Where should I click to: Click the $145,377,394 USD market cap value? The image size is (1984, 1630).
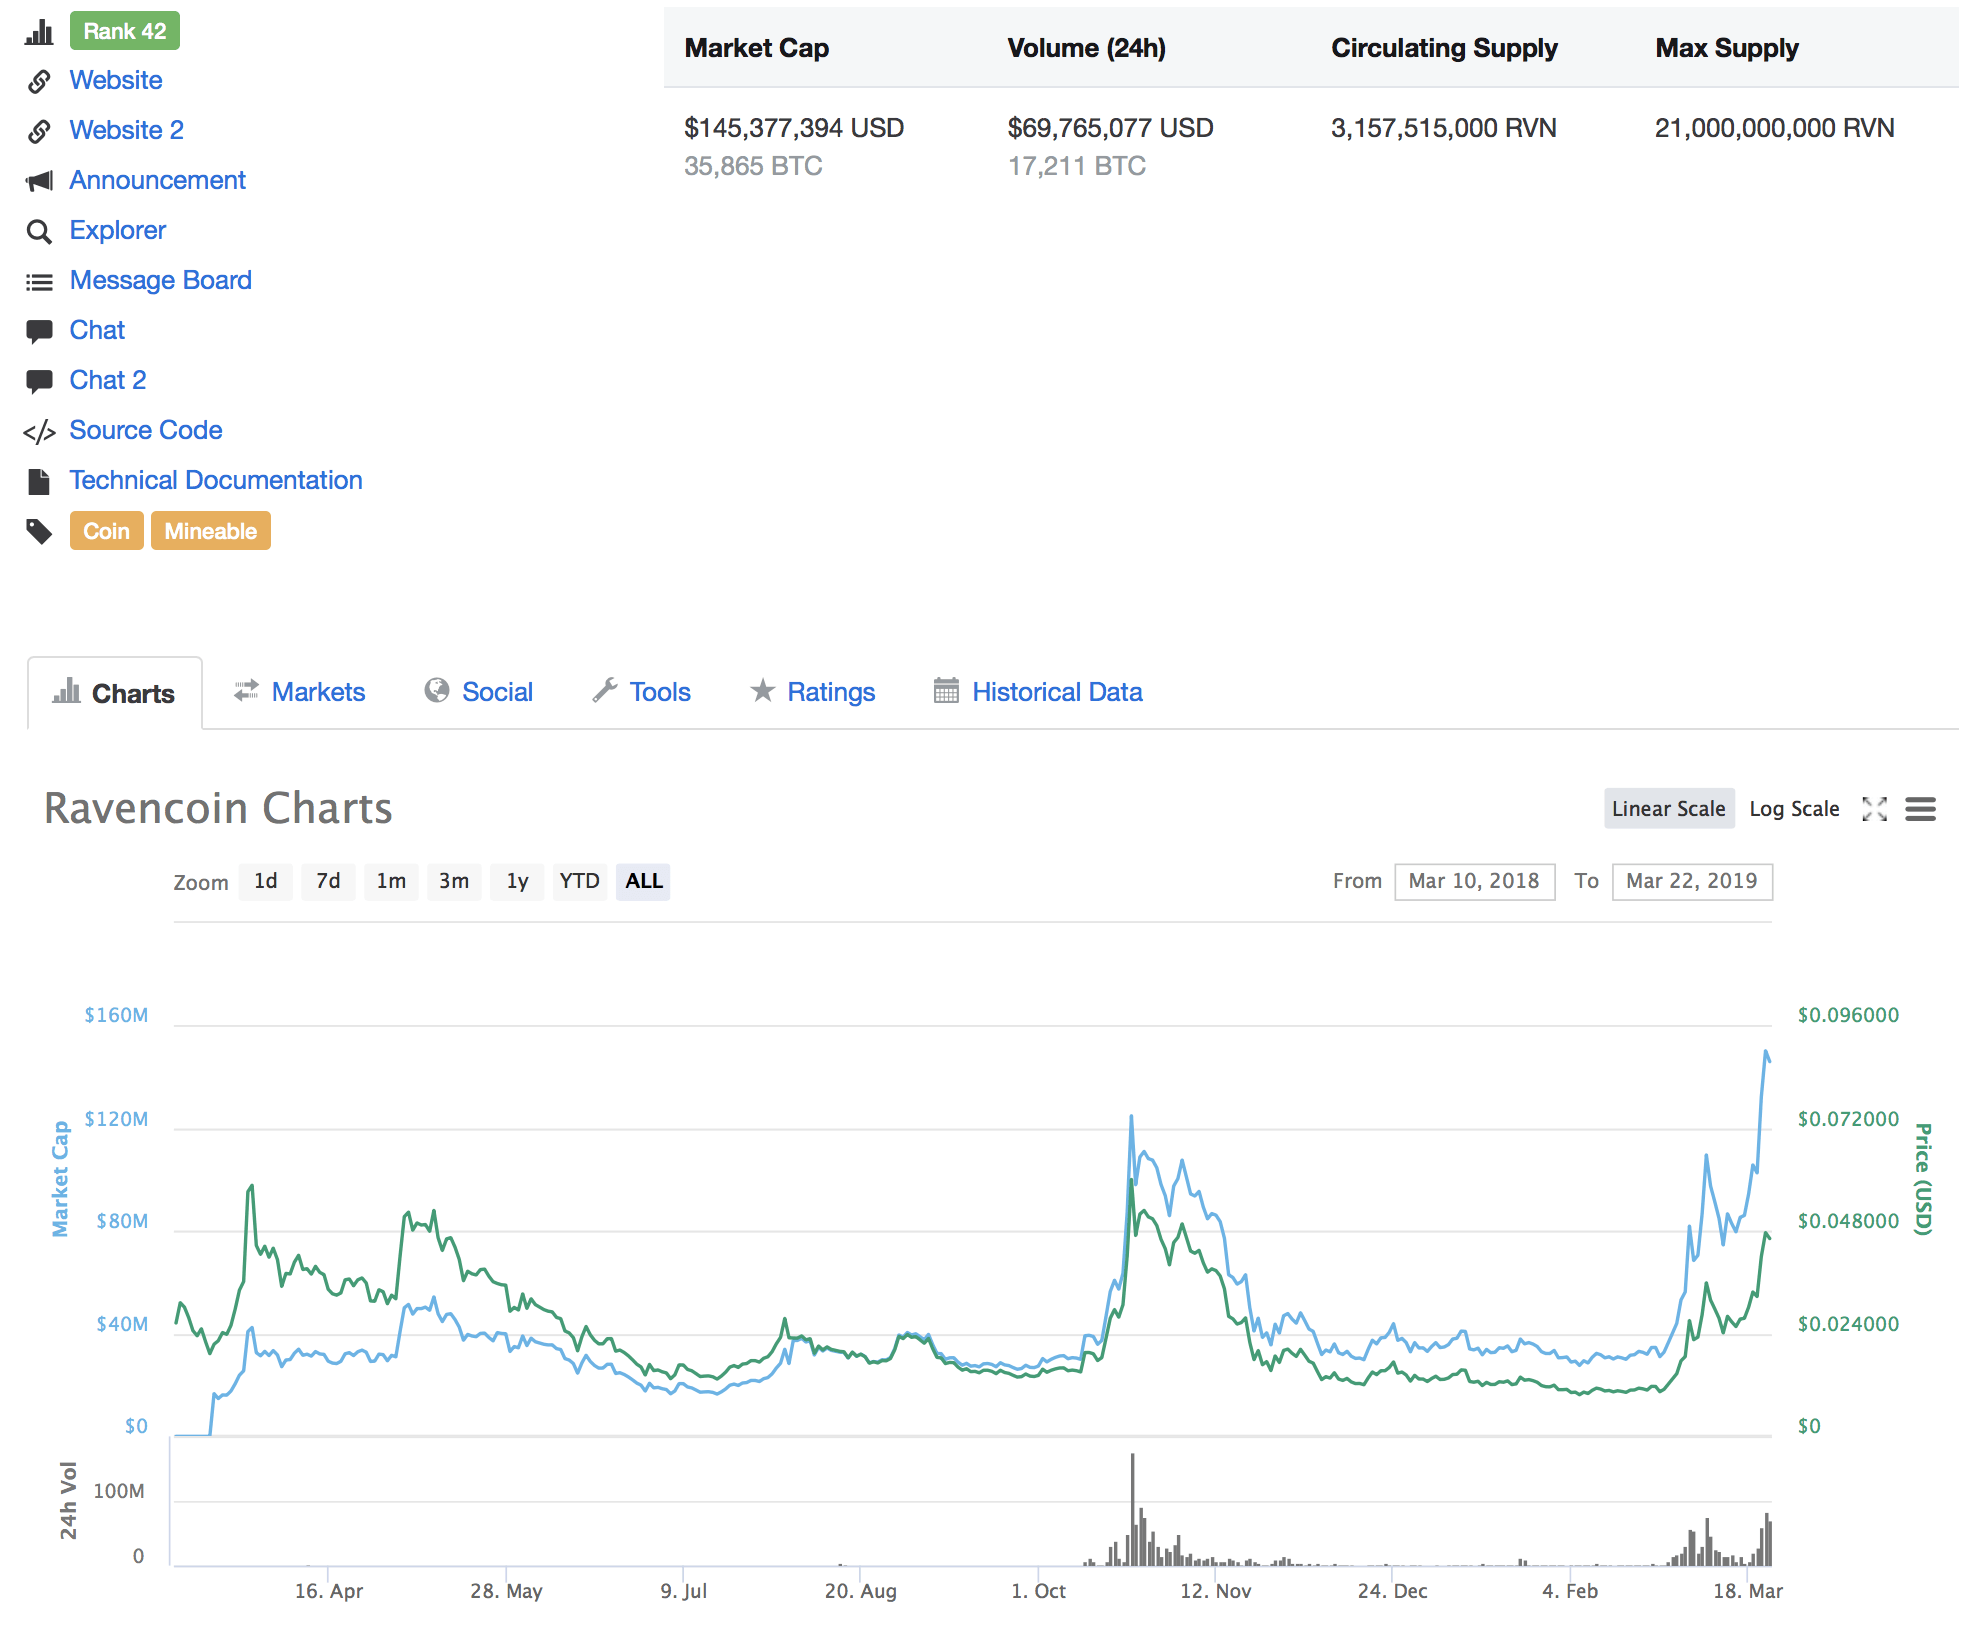[x=794, y=128]
